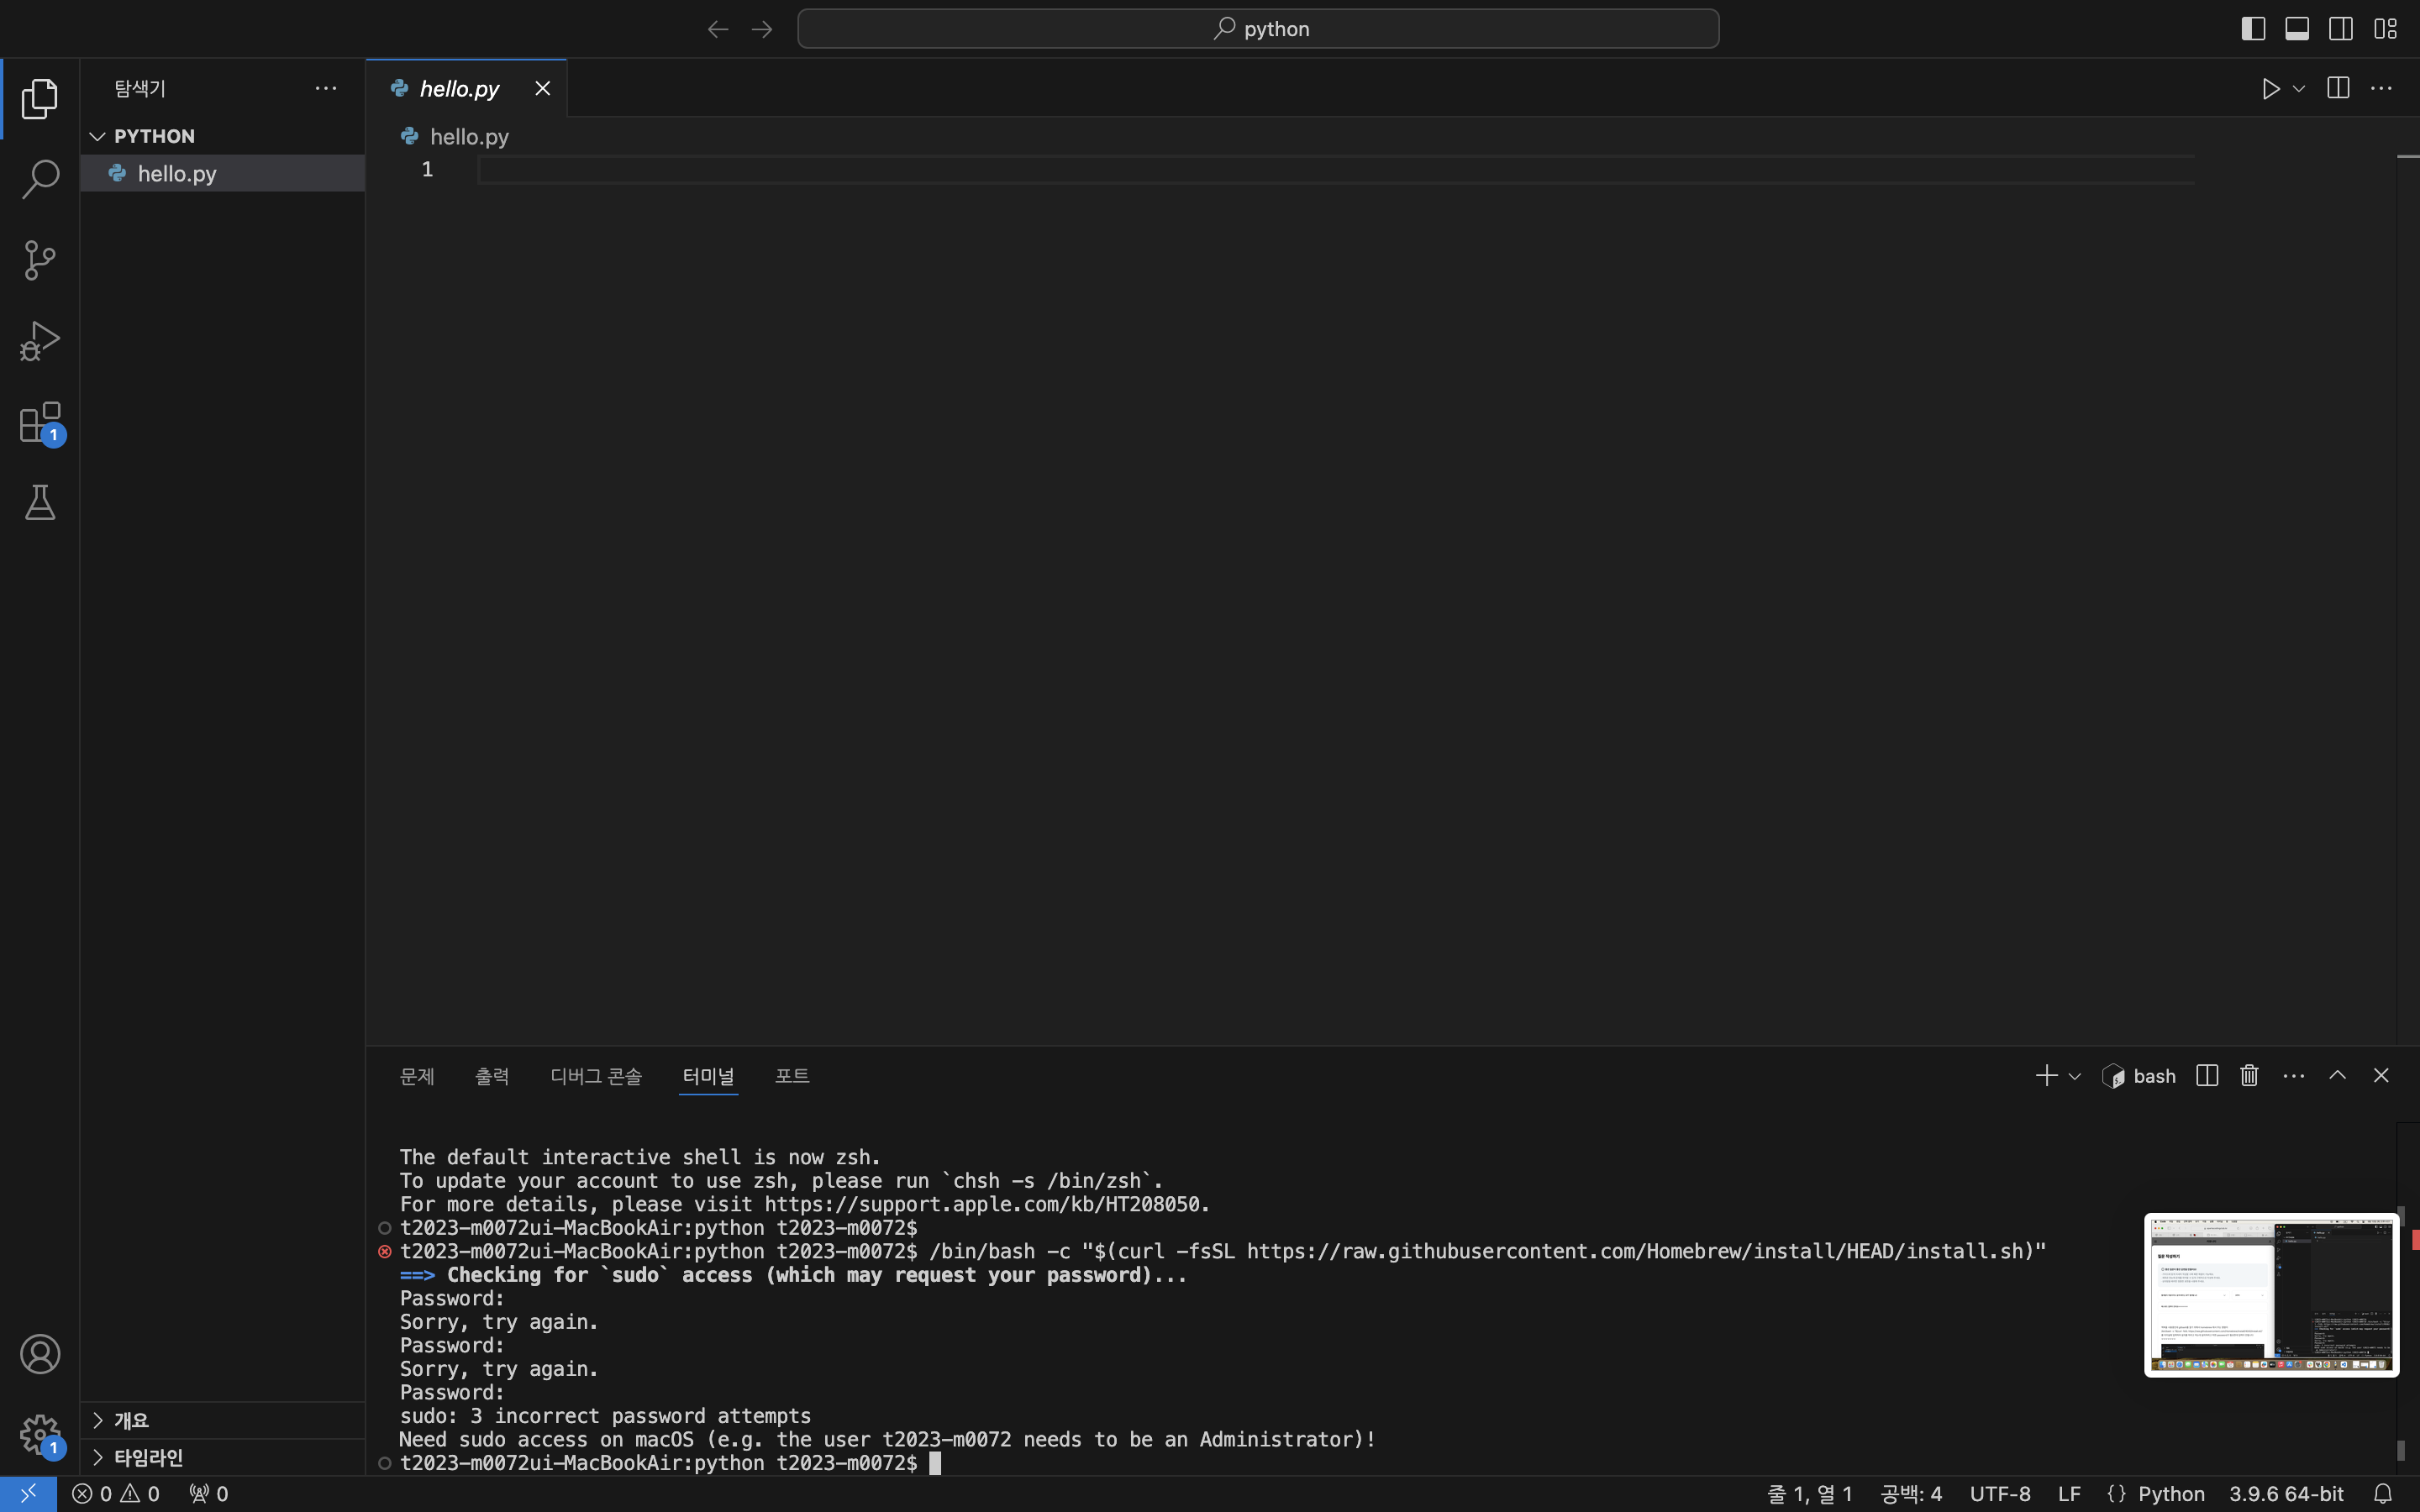Viewport: 2420px width, 1512px height.
Task: Open new terminal profile dropdown arrow
Action: click(x=2075, y=1077)
